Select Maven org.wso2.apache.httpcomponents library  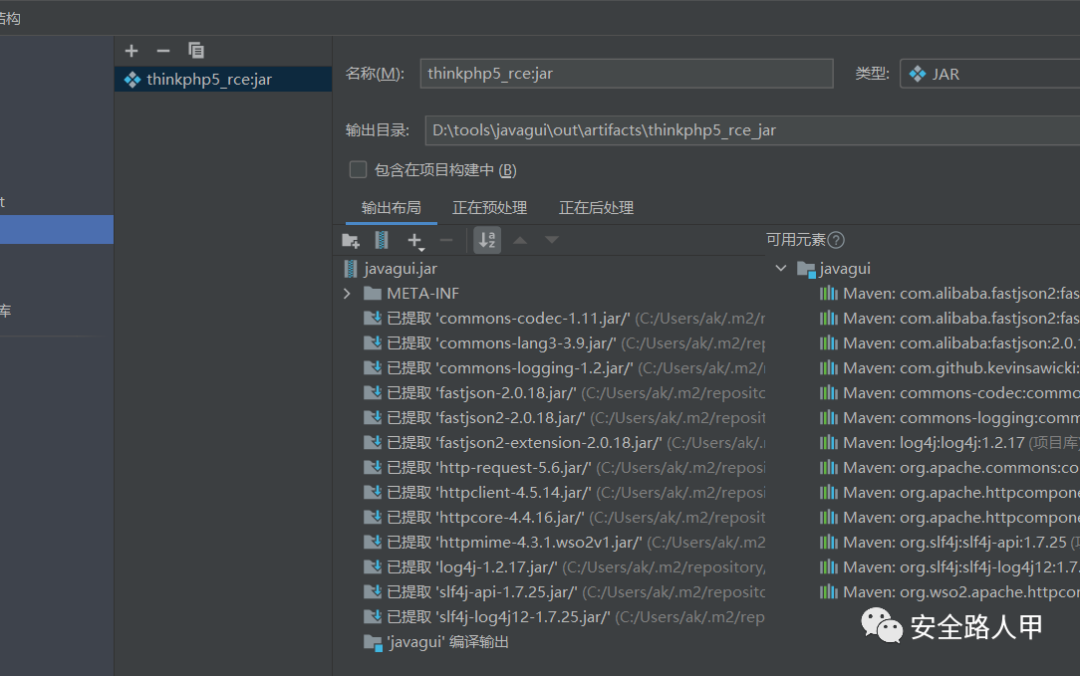949,592
